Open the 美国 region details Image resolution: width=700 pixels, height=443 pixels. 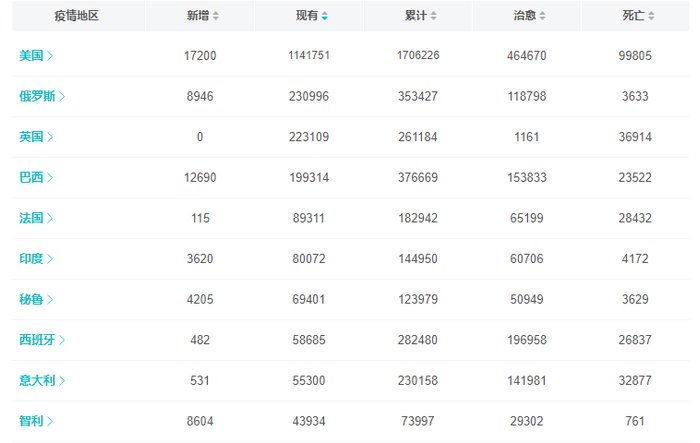[36, 56]
